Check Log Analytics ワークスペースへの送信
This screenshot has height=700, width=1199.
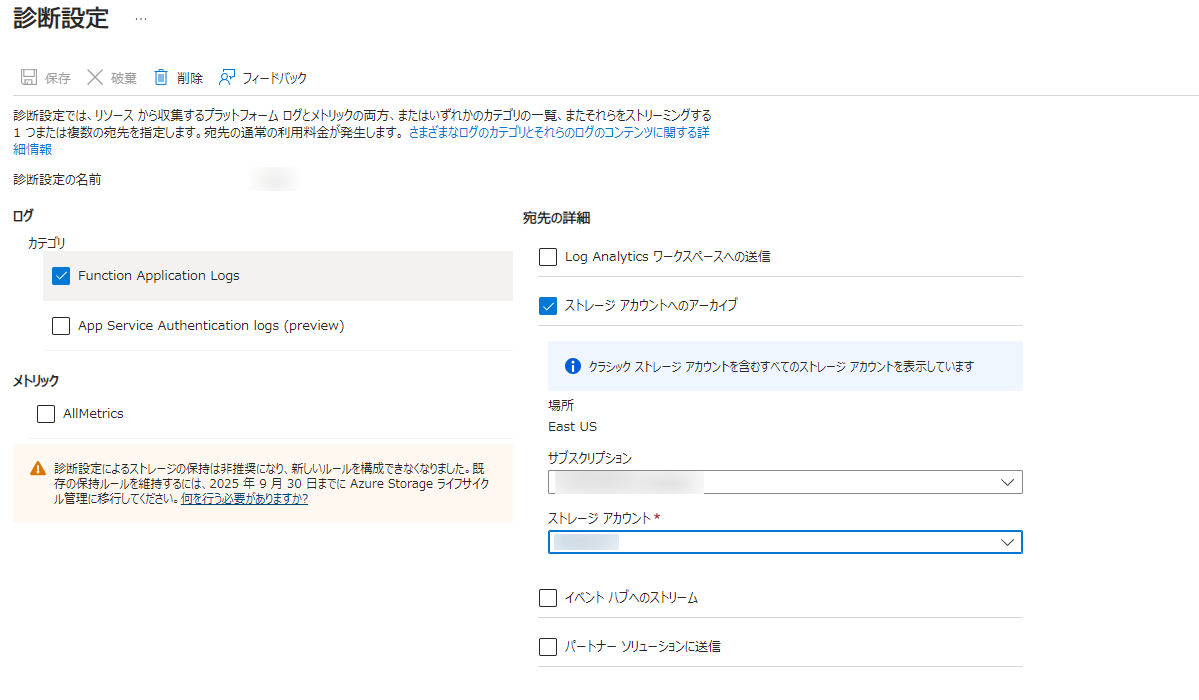(548, 257)
